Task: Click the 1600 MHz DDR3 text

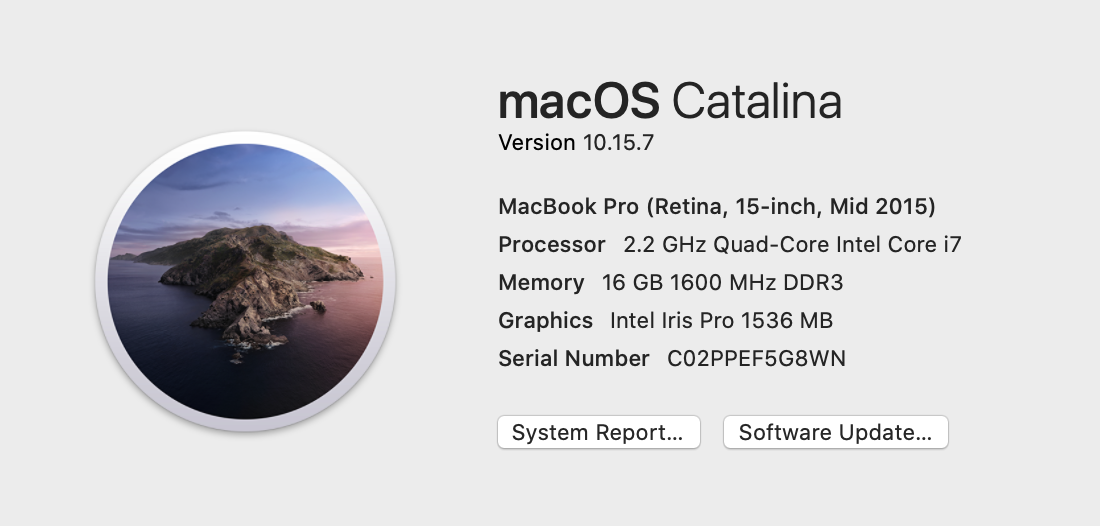Action: [757, 283]
